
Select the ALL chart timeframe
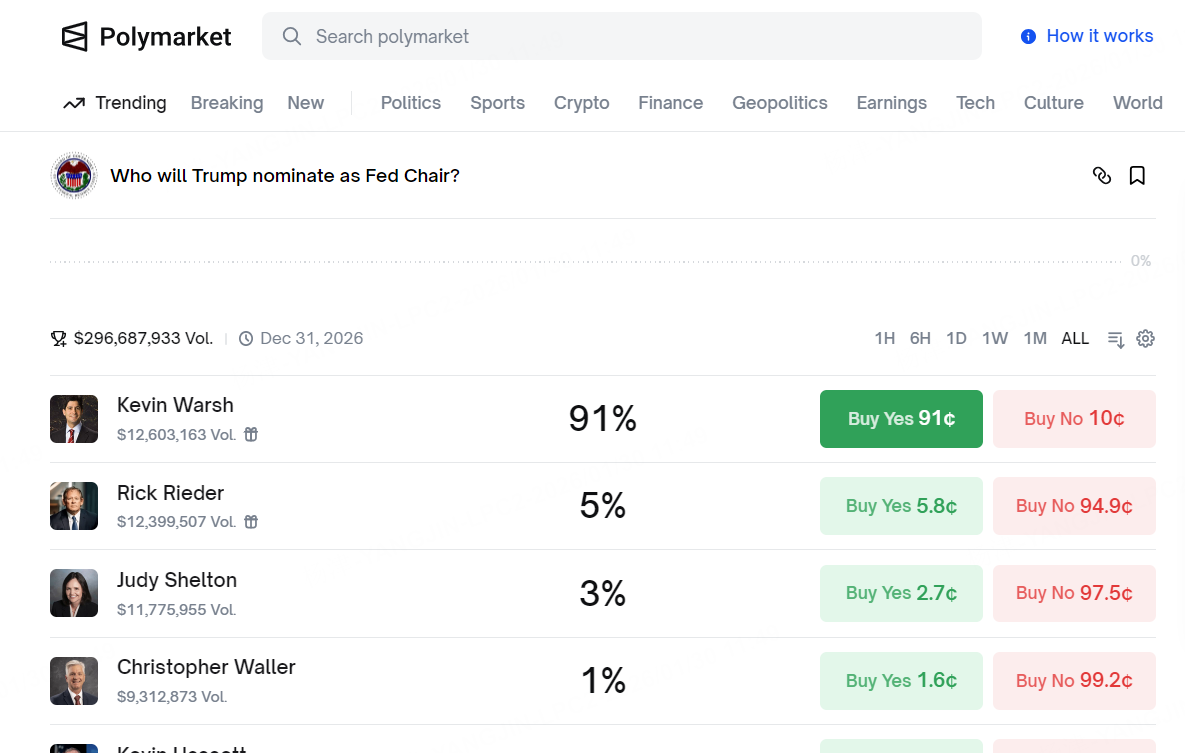pyautogui.click(x=1075, y=339)
